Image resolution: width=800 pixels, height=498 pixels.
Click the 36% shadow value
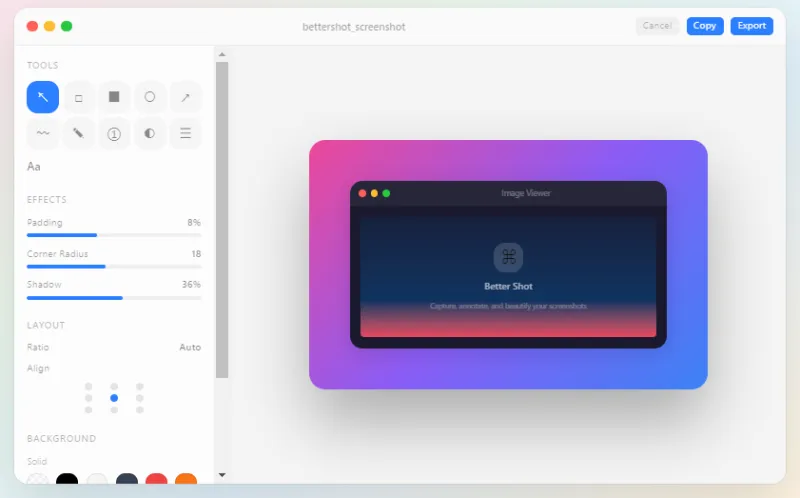click(x=191, y=284)
